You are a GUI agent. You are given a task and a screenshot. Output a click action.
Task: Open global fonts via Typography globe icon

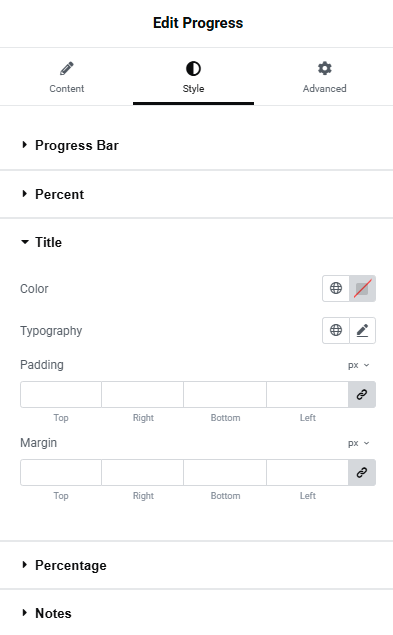336,330
